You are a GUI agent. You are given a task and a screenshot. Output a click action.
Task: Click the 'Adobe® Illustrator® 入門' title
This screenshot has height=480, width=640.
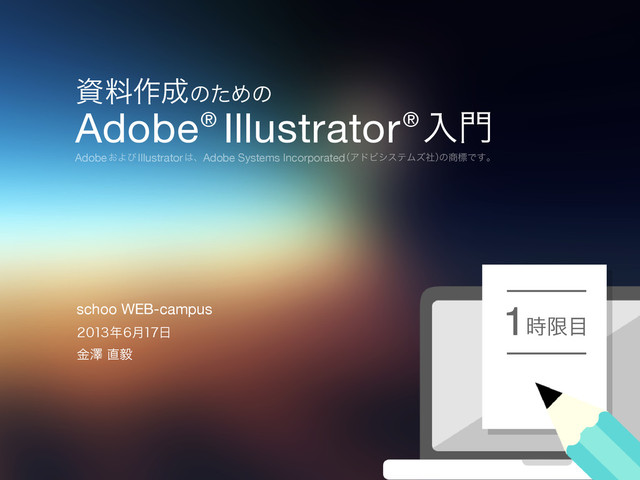click(x=283, y=128)
